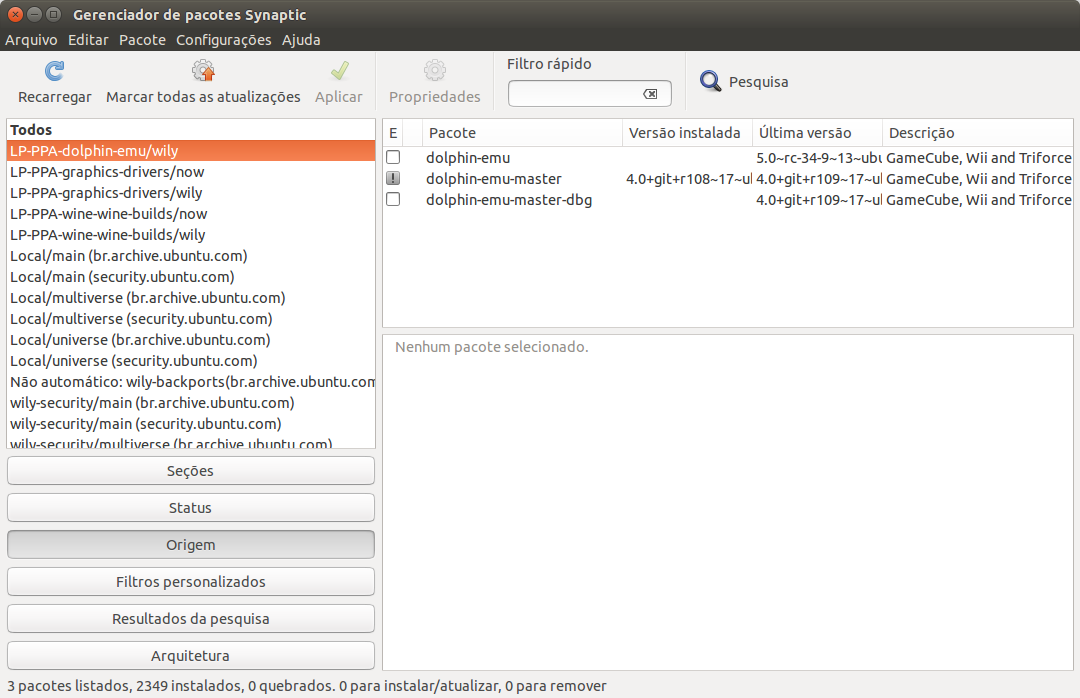Viewport: 1080px width, 698px height.
Task: Click the Recarregar reload icon
Action: click(53, 70)
